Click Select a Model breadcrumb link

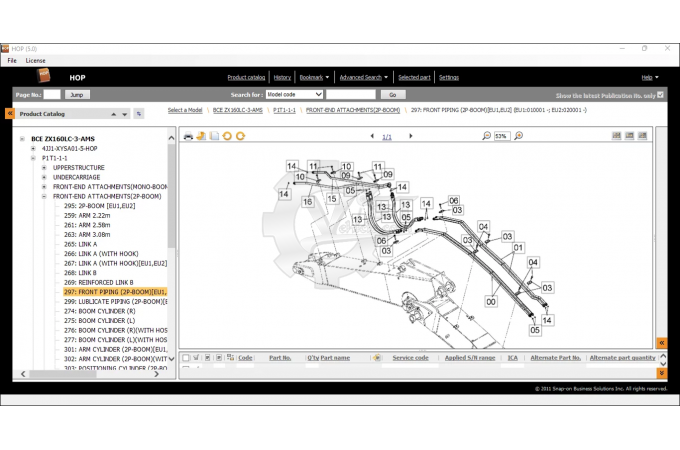(x=185, y=110)
